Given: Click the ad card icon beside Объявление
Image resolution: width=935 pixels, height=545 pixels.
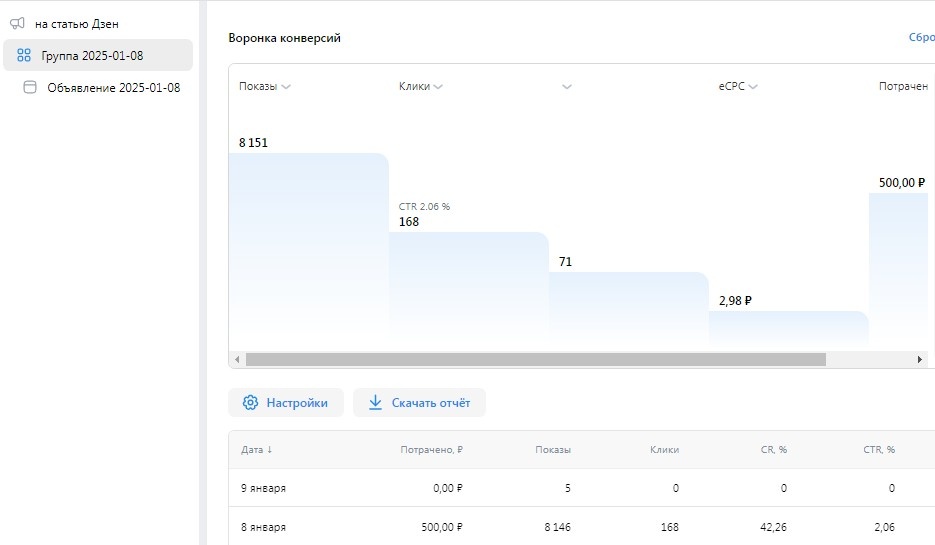Looking at the screenshot, I should [x=30, y=87].
